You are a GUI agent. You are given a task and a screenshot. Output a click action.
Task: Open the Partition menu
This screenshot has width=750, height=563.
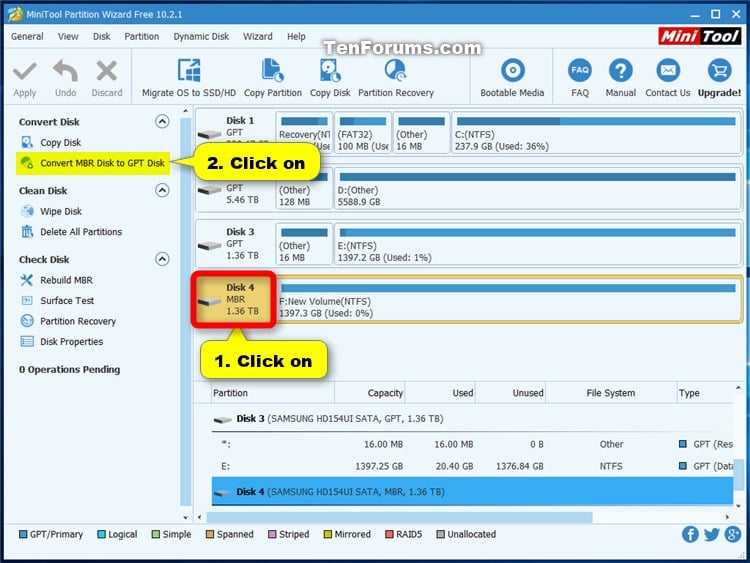pos(142,36)
